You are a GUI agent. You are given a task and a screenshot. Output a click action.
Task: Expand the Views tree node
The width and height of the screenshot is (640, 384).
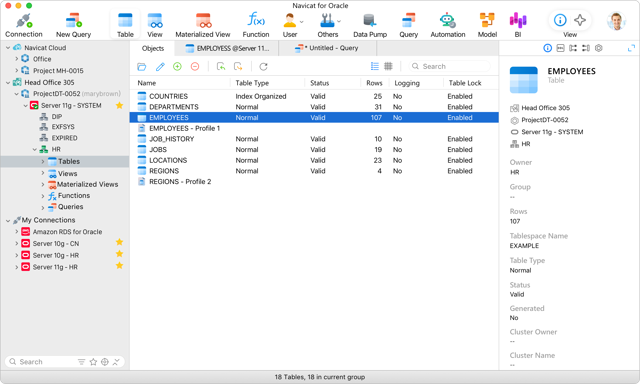pyautogui.click(x=43, y=173)
